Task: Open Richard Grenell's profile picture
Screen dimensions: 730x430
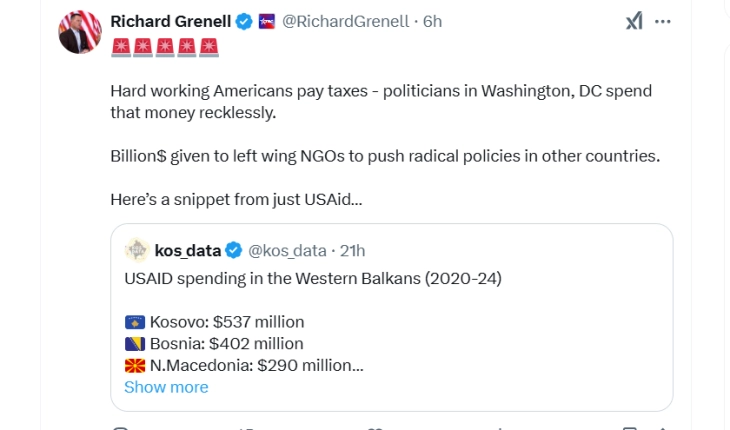Action: (x=80, y=31)
